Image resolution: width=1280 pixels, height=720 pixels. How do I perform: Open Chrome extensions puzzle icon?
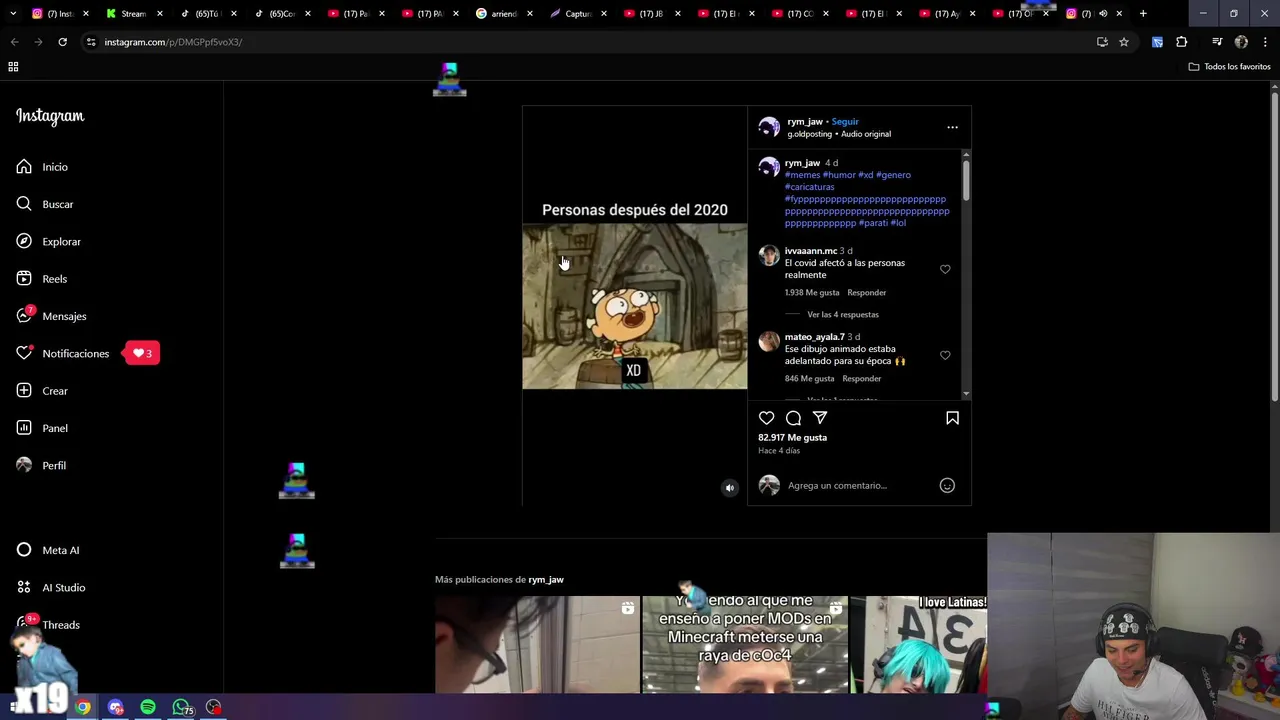[1182, 42]
